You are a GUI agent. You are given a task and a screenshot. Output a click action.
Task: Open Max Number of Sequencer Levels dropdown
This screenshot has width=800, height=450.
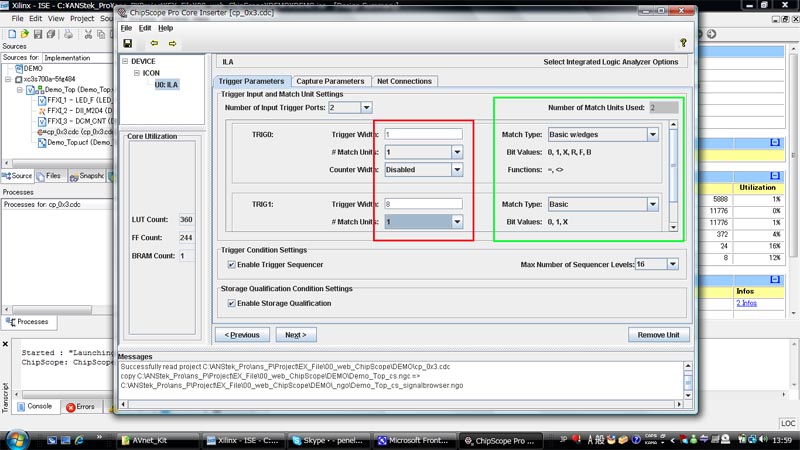673,264
